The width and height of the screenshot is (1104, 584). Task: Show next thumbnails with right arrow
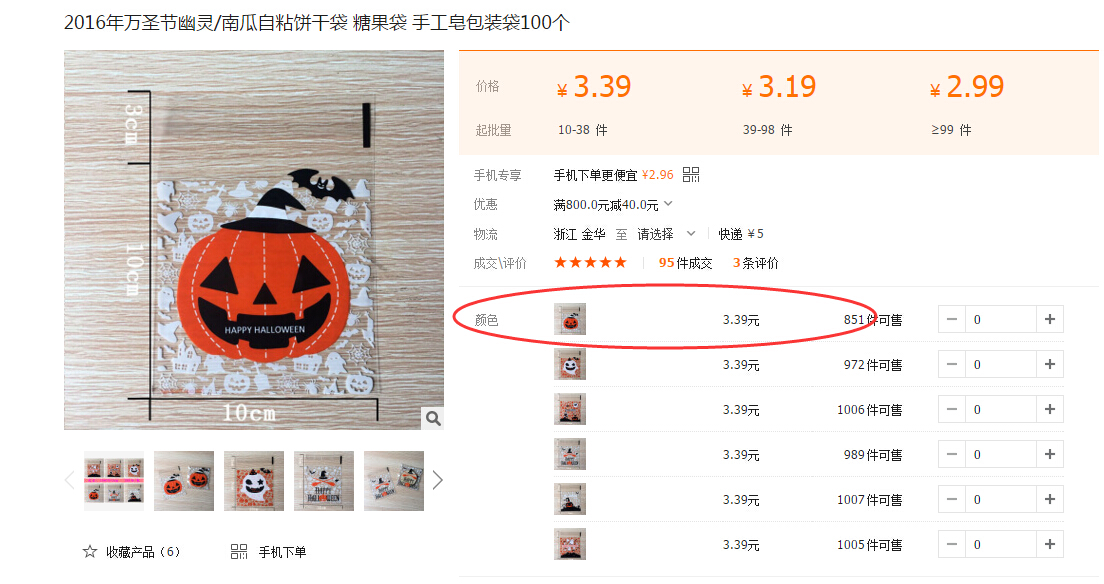[437, 480]
